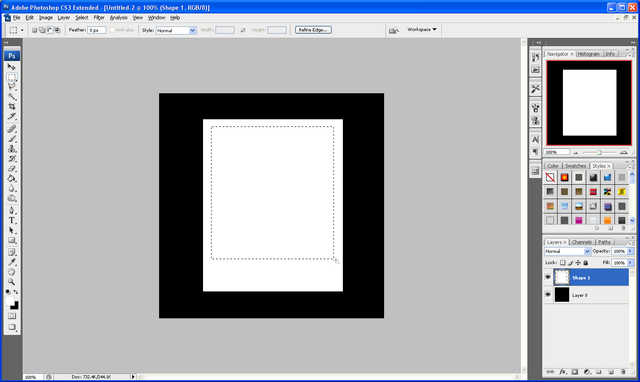Select the Paint Bucket tool
The width and height of the screenshot is (640, 382).
(x=12, y=178)
